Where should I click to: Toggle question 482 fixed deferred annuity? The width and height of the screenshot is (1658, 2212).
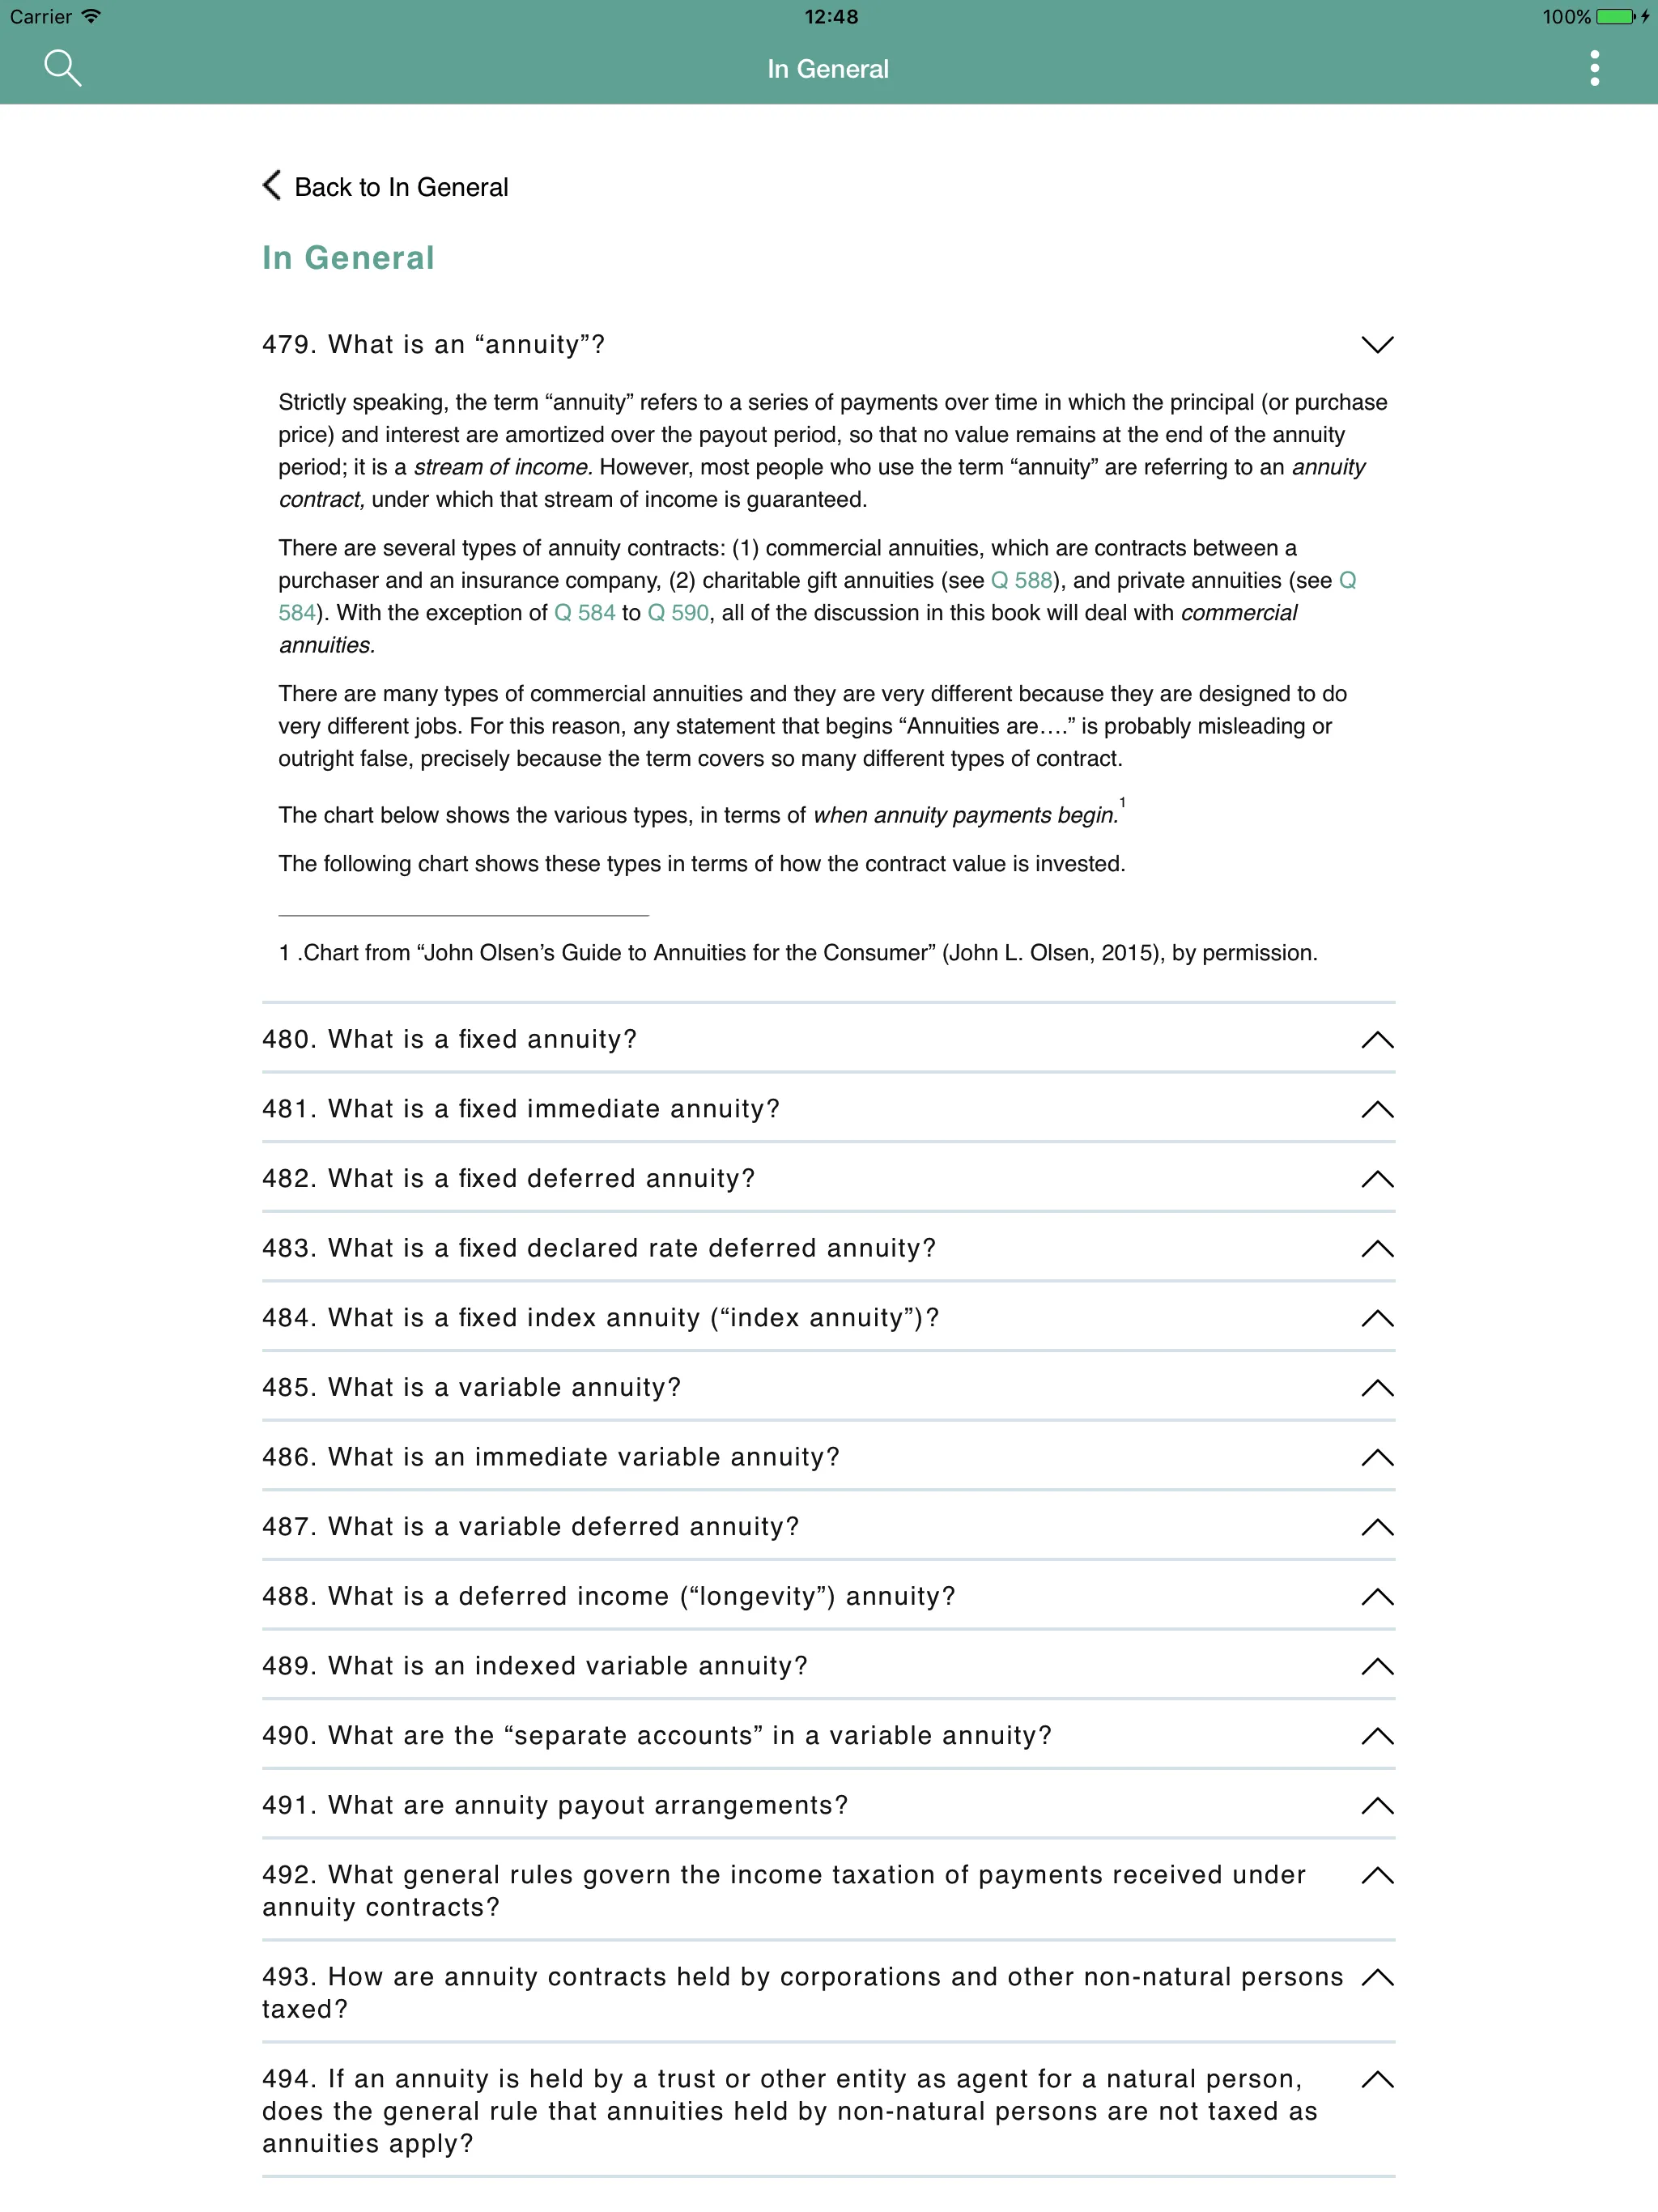tap(831, 1177)
